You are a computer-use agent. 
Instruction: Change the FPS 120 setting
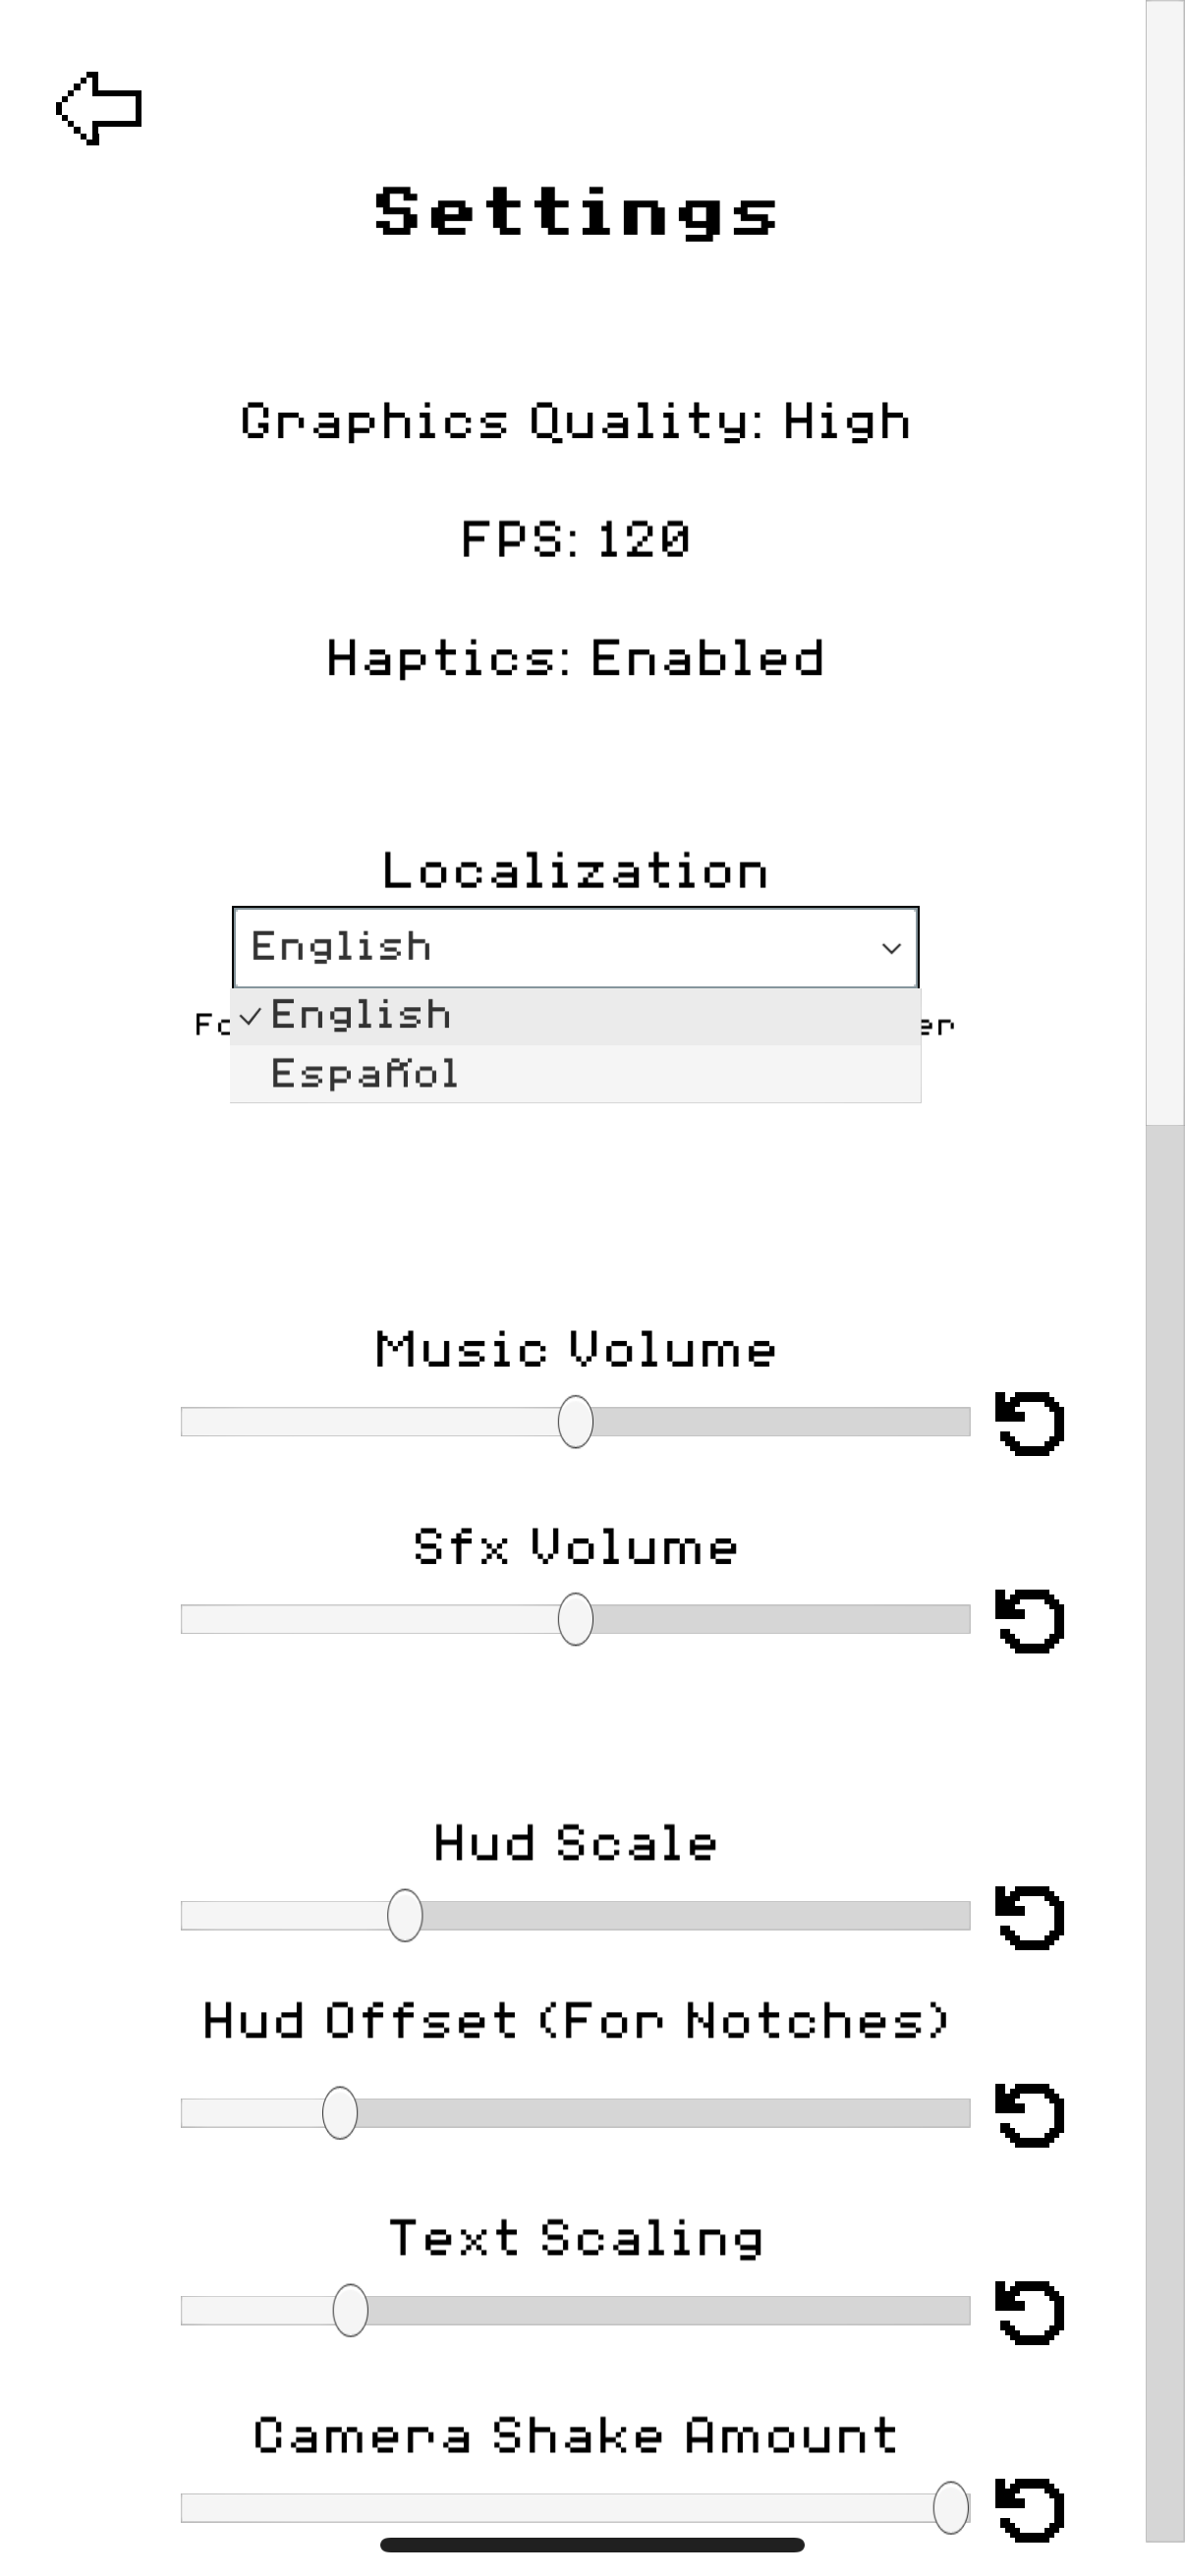click(575, 540)
